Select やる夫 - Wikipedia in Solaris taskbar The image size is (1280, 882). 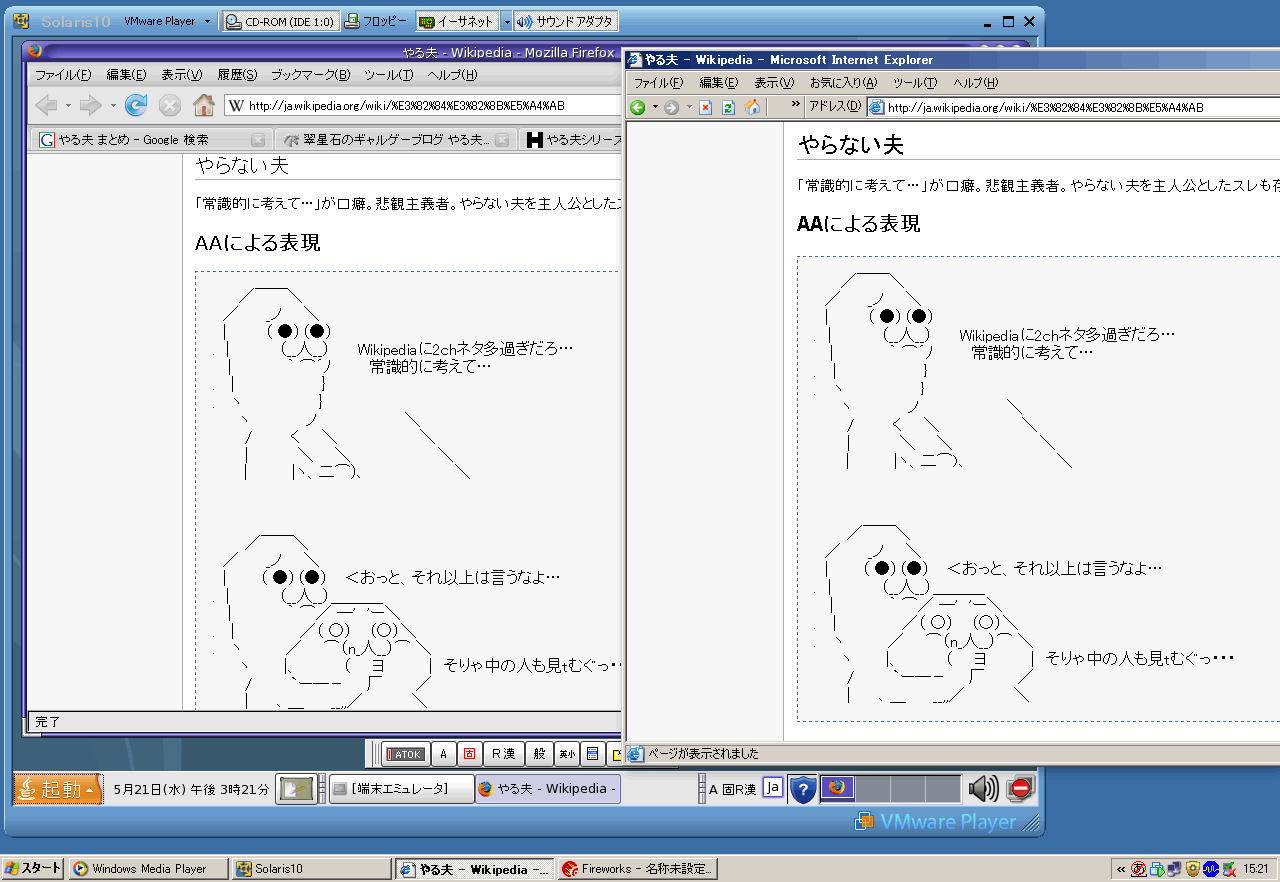click(x=547, y=789)
